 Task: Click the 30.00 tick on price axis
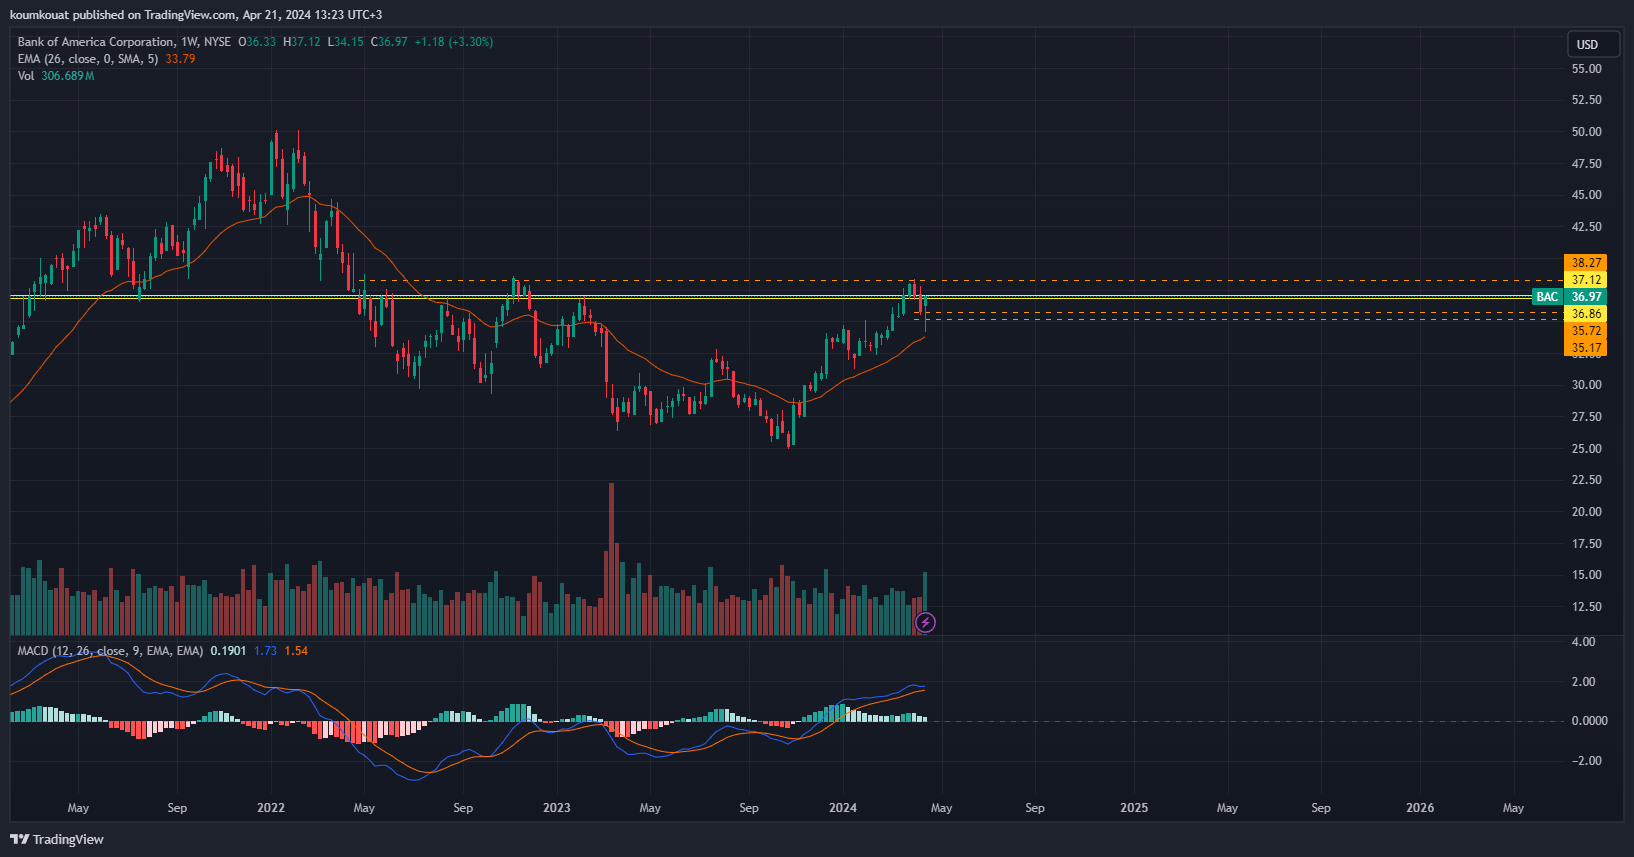[1586, 385]
